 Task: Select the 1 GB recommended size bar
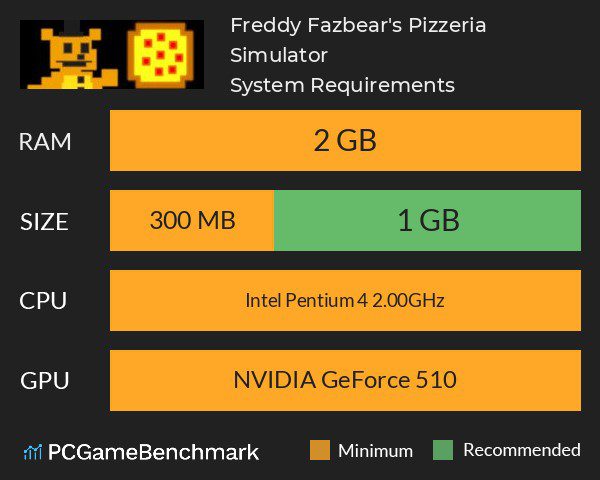tap(427, 221)
